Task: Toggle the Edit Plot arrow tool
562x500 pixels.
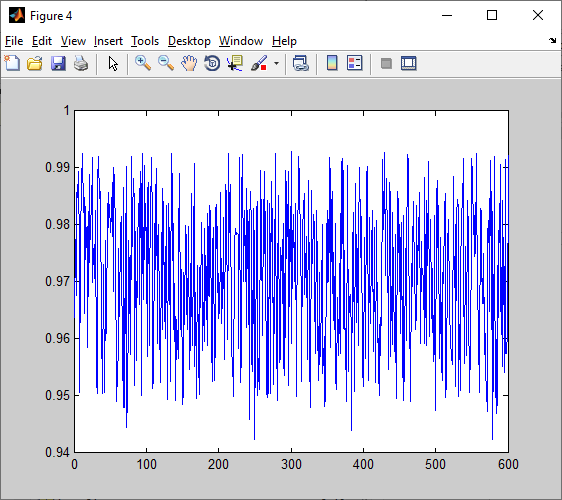Action: pyautogui.click(x=113, y=63)
